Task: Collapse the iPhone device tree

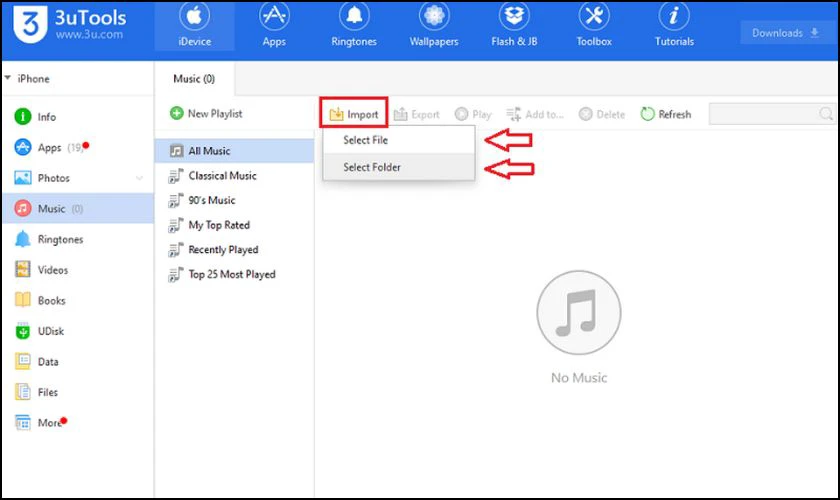Action: pyautogui.click(x=8, y=79)
